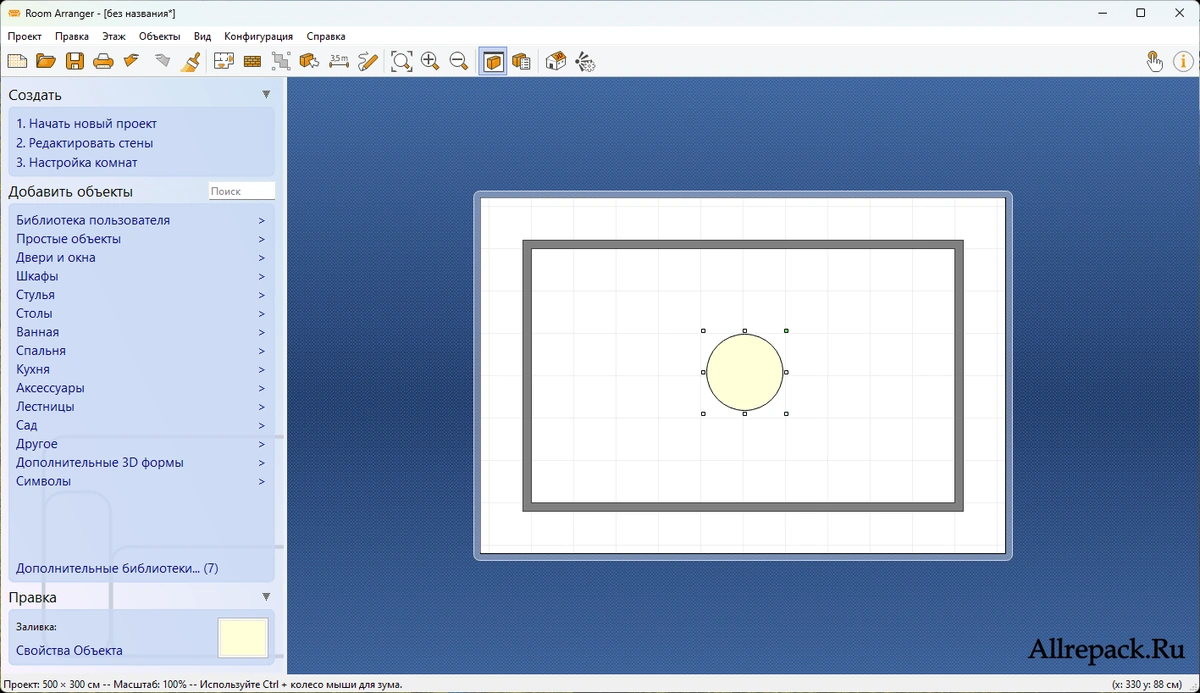The height and width of the screenshot is (693, 1200).
Task: Select the brick wall icon
Action: (252, 61)
